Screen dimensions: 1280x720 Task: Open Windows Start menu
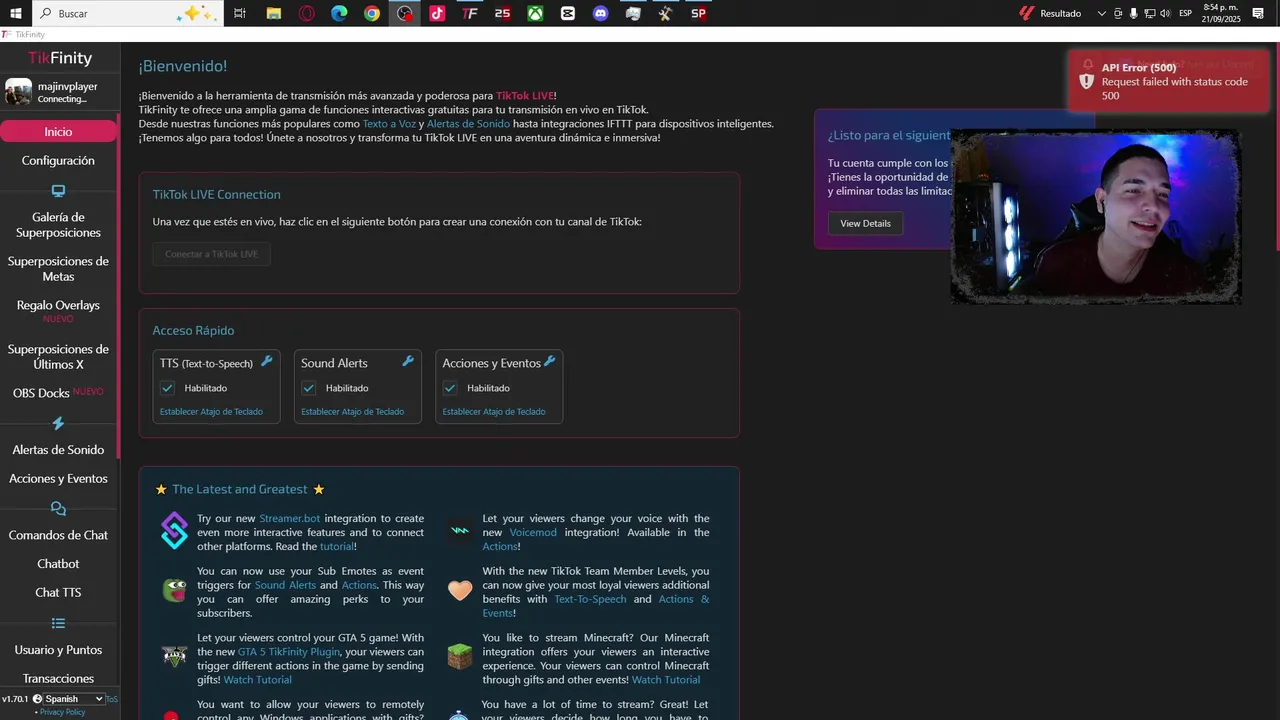pyautogui.click(x=16, y=13)
